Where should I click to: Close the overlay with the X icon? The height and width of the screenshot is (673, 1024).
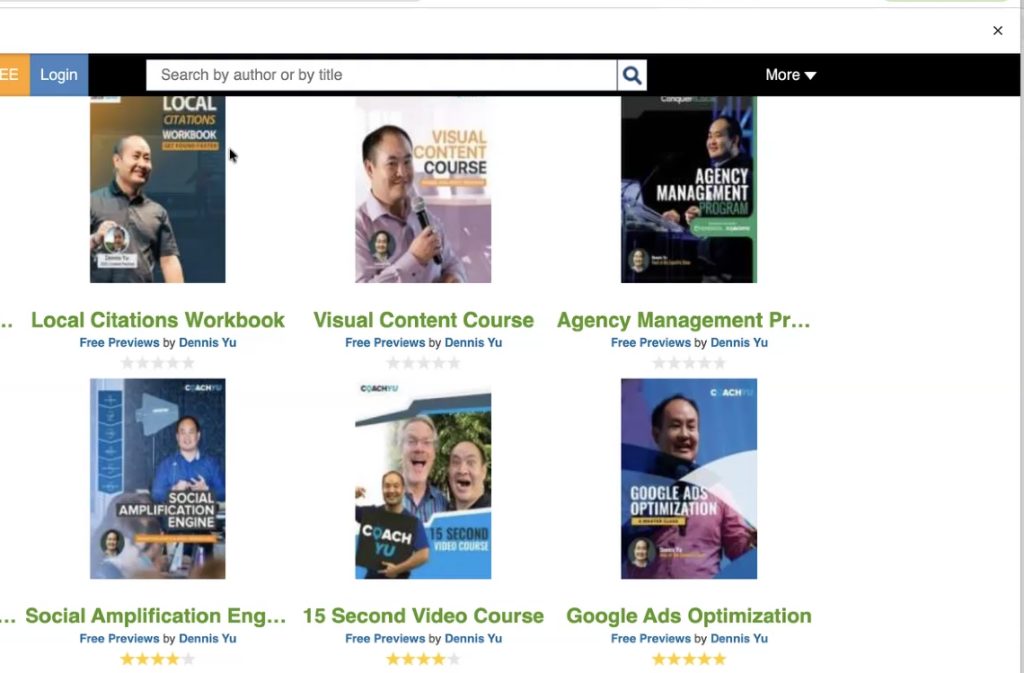pos(997,31)
